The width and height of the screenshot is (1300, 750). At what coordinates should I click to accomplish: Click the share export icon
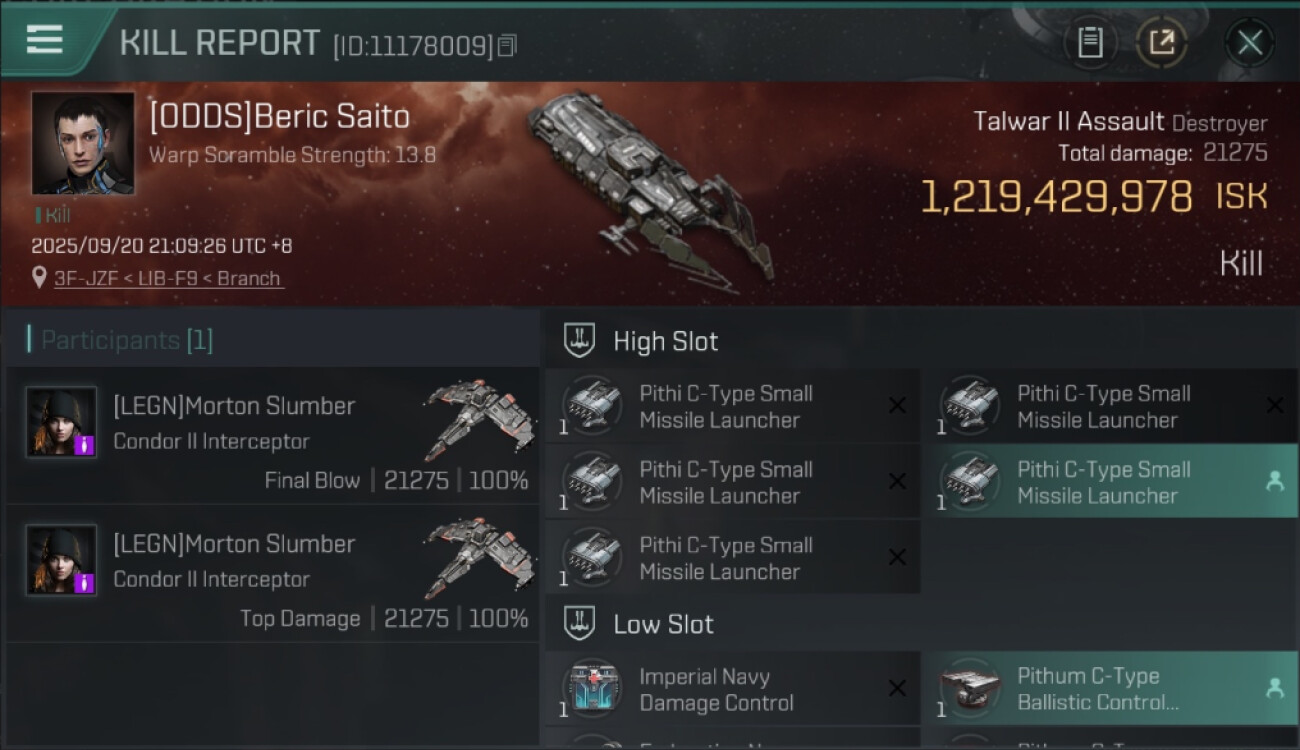tap(1162, 43)
